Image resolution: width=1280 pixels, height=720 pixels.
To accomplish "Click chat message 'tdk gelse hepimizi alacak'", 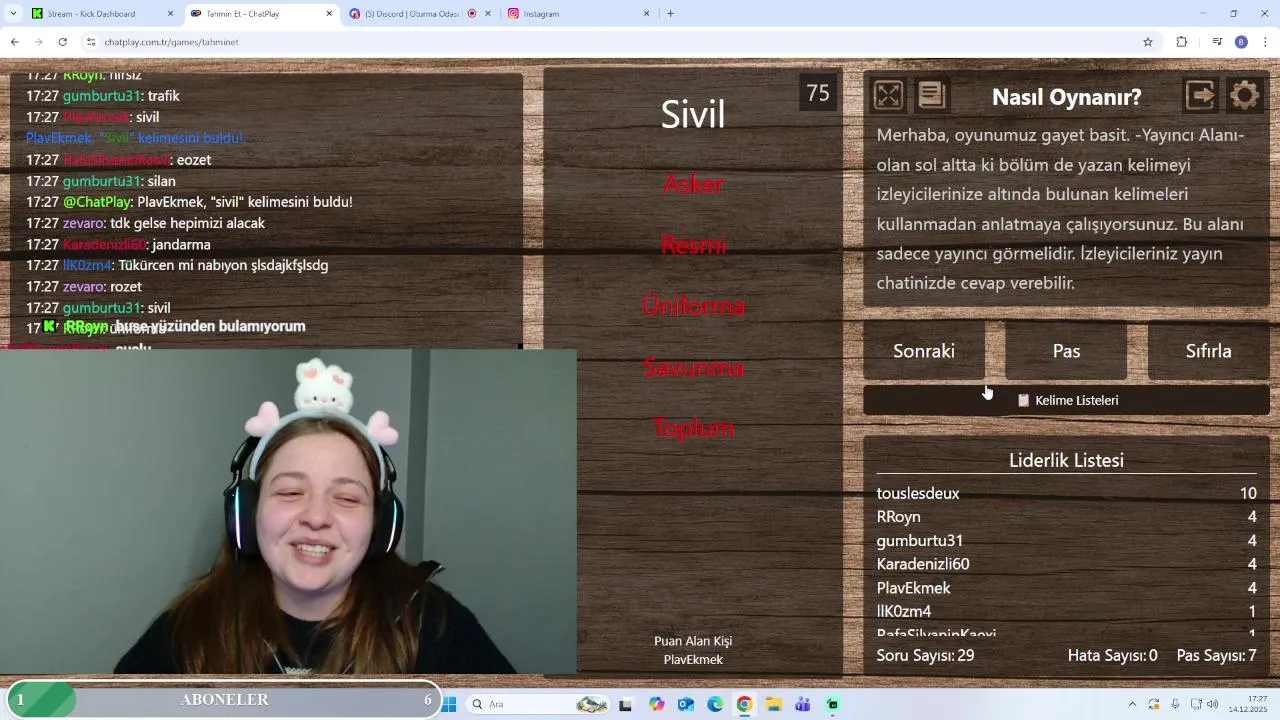I will coord(187,223).
